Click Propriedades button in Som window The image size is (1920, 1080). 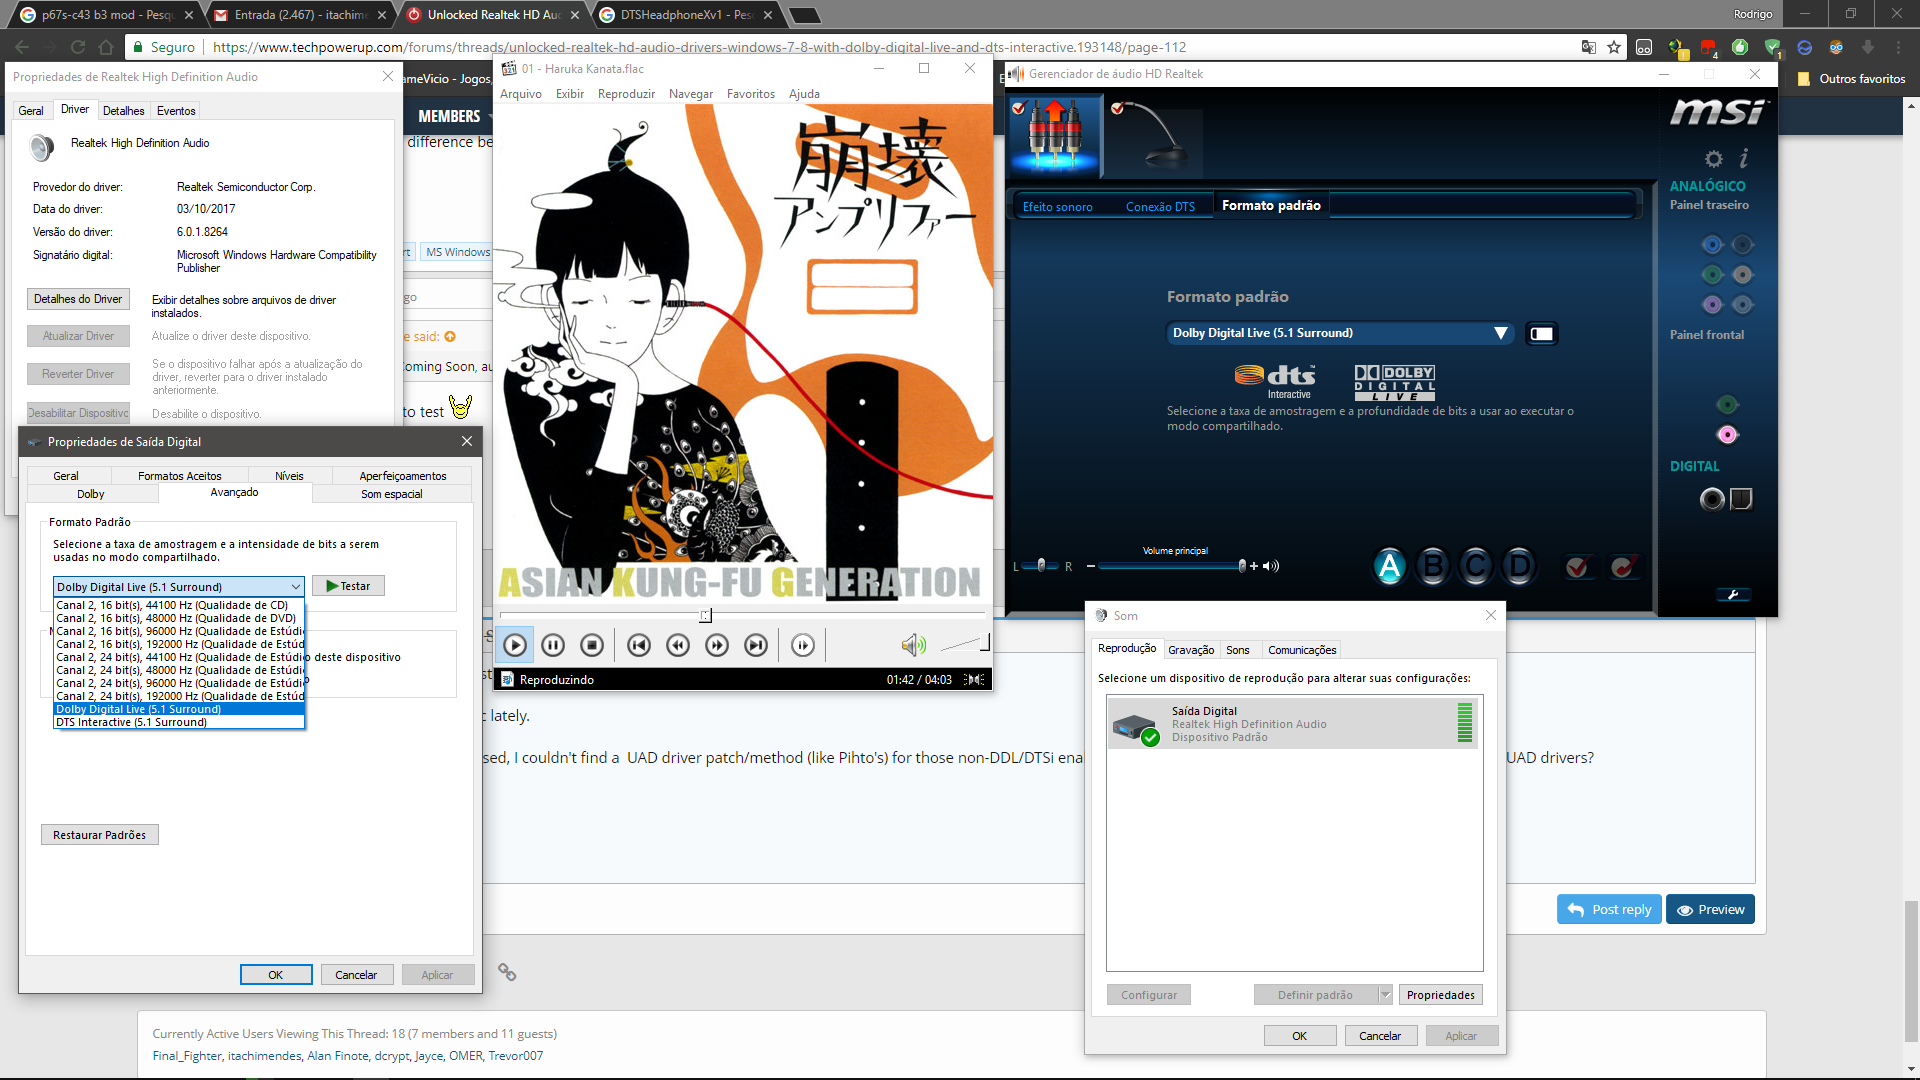pos(1440,995)
